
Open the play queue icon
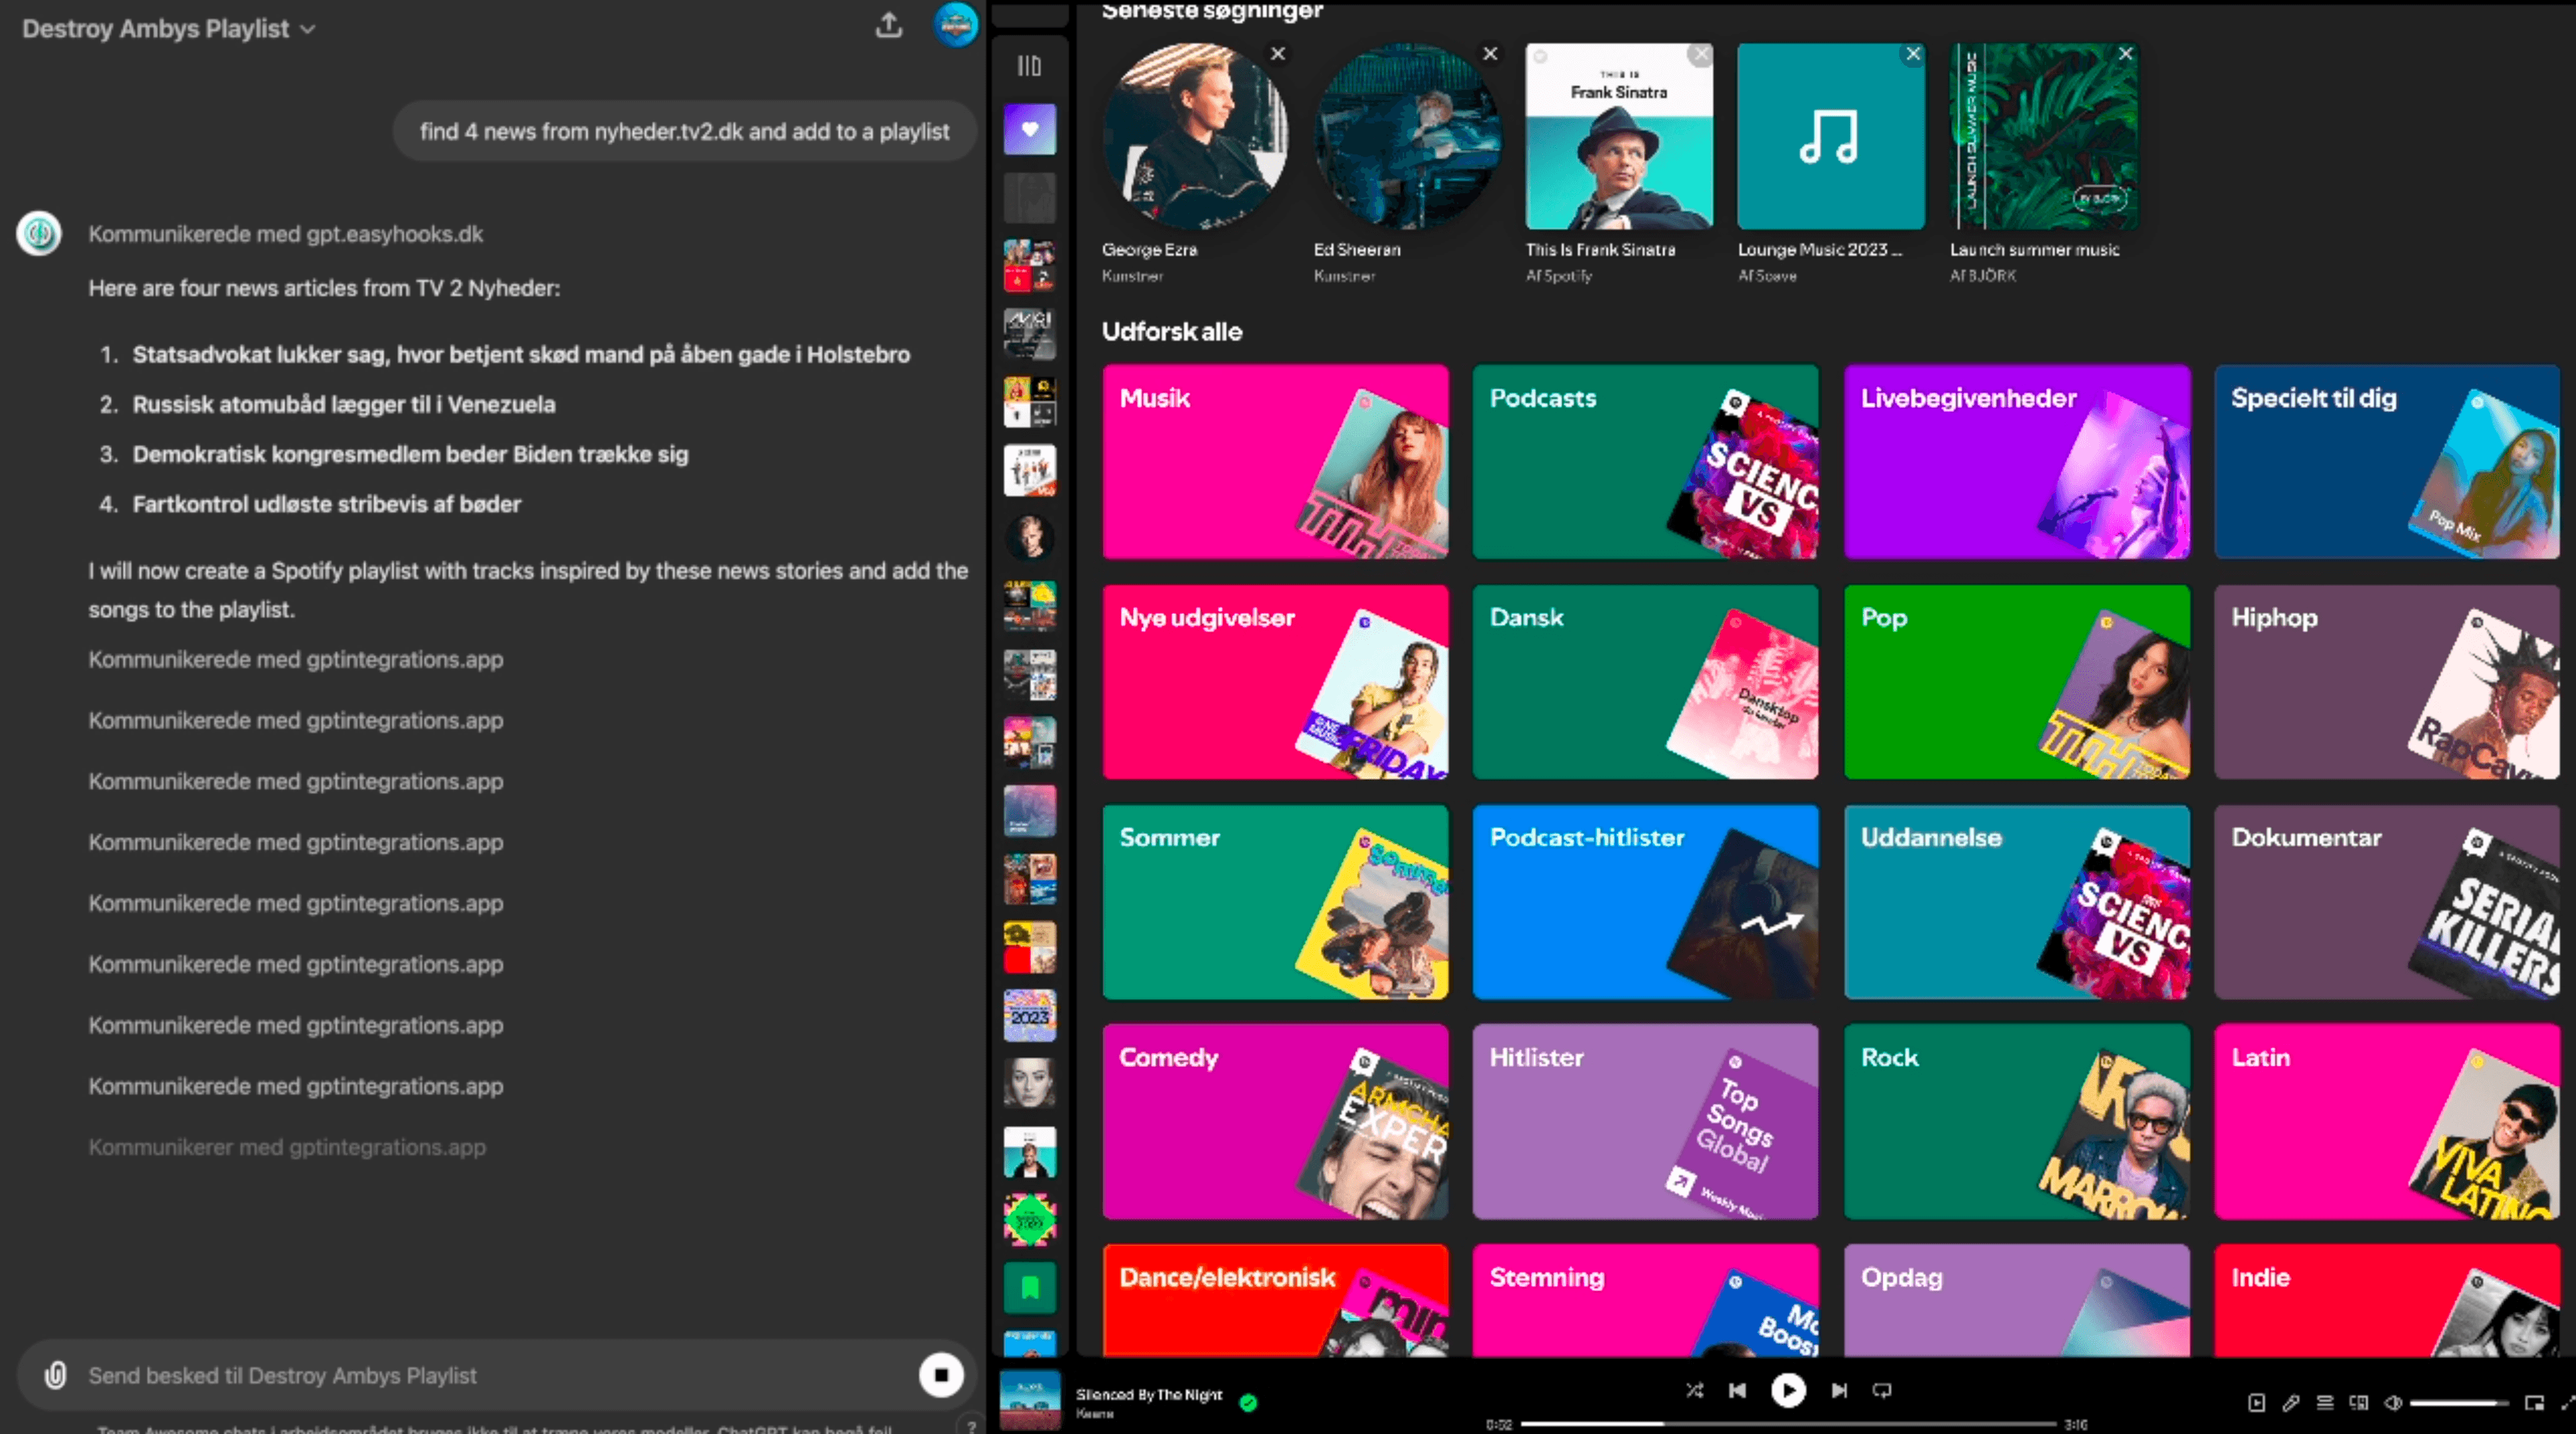click(x=2325, y=1403)
